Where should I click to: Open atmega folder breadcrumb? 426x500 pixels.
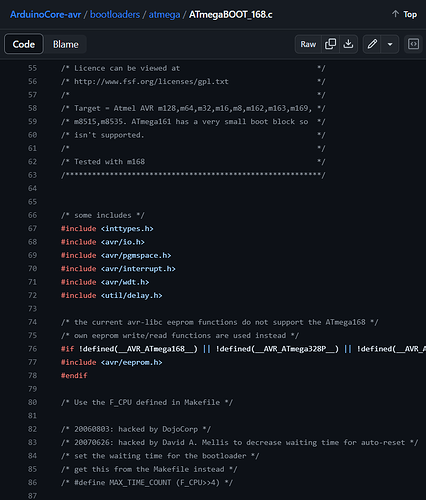[x=164, y=15]
